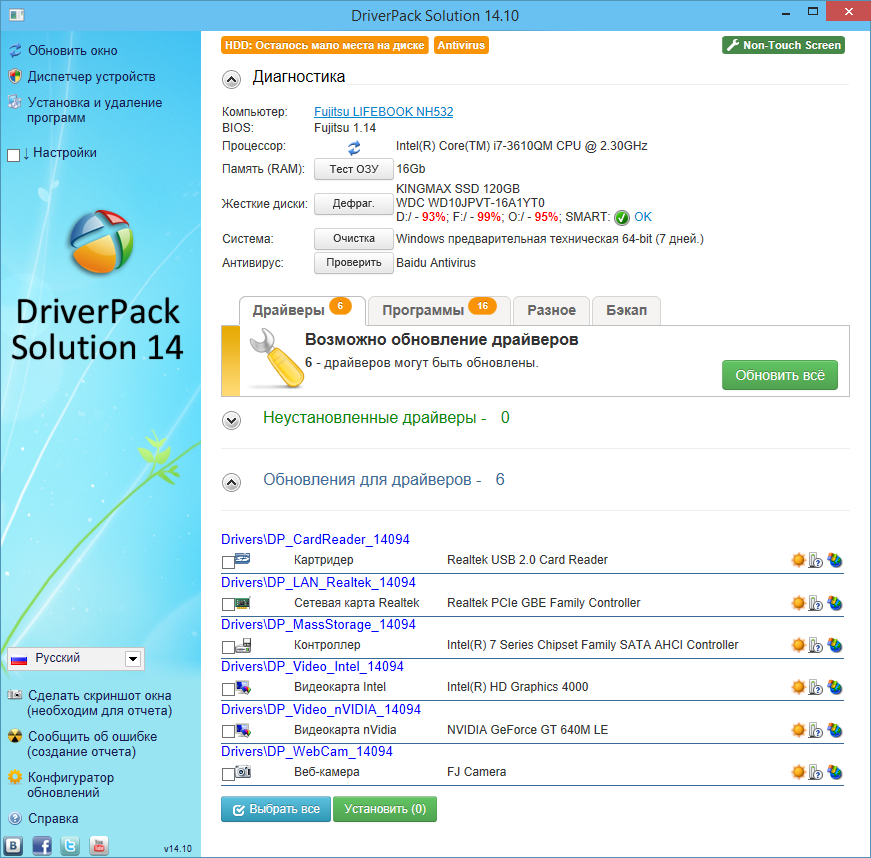This screenshot has height=858, width=871.
Task: Click the globe icon for NVIDIA GeForce GT 640M LE
Action: (x=834, y=730)
